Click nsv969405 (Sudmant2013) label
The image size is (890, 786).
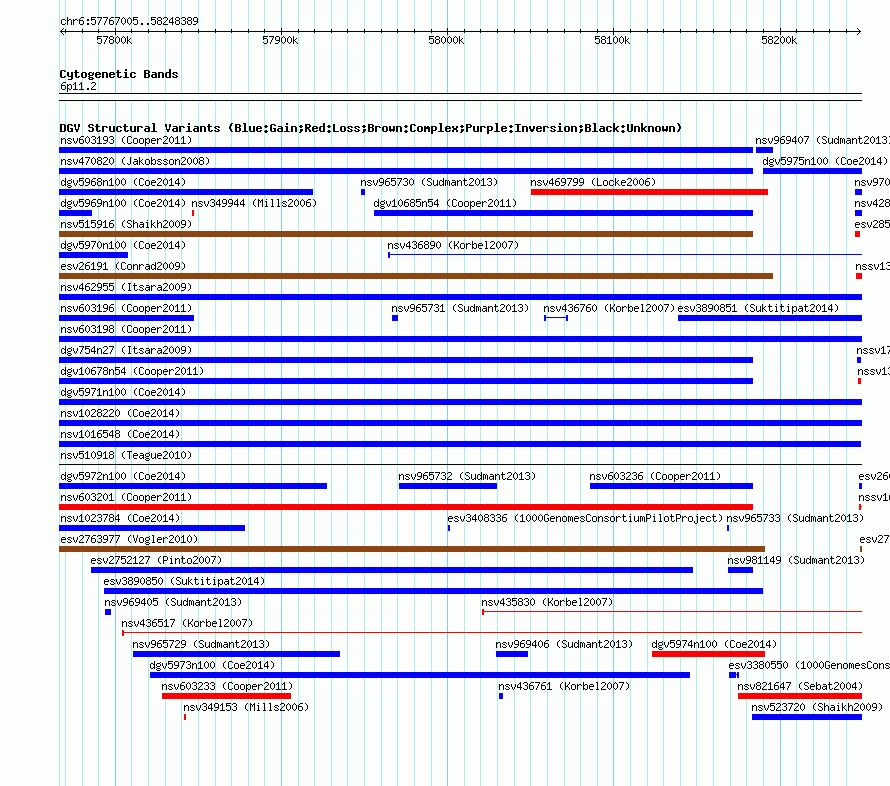tap(173, 602)
